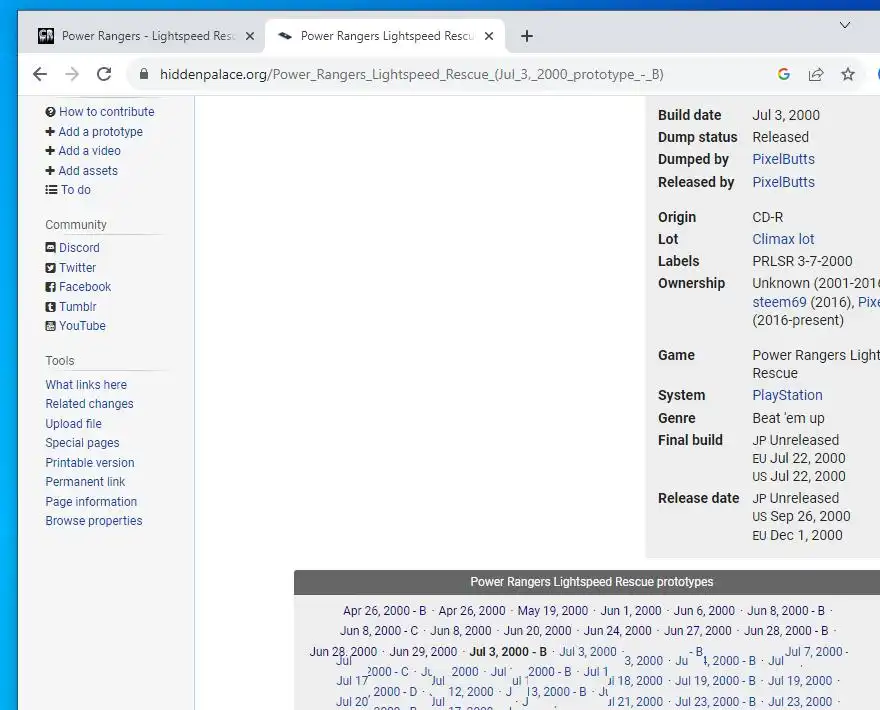Open What links here

(x=86, y=384)
